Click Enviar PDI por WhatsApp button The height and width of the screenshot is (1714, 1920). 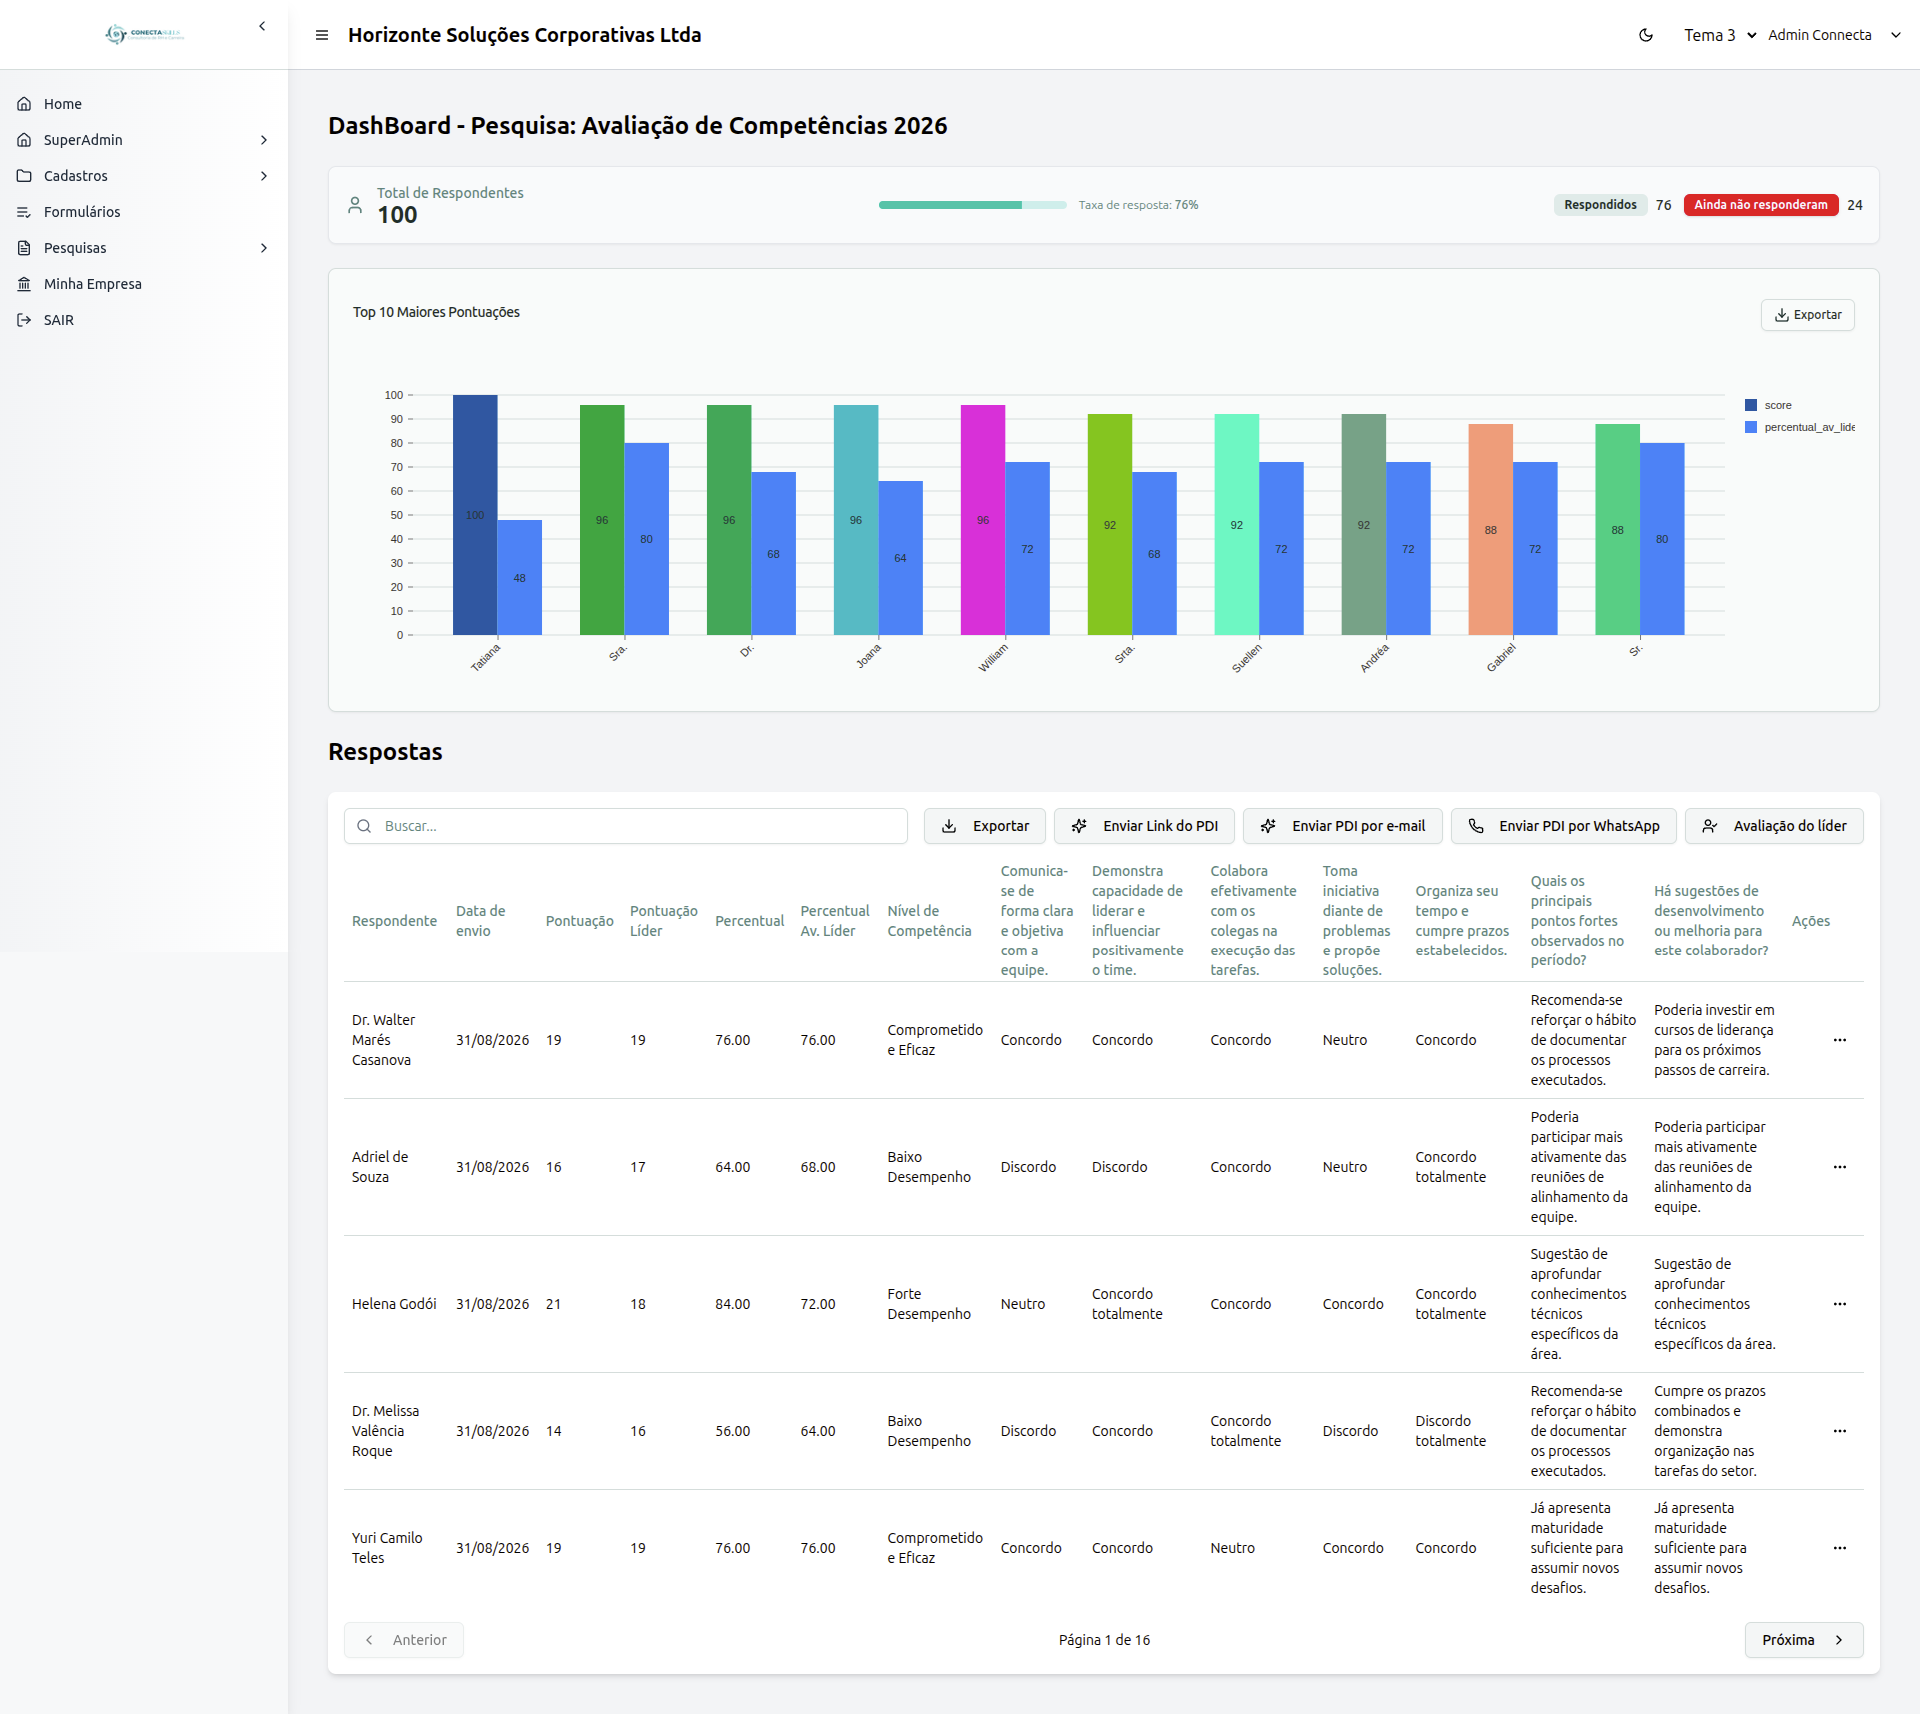click(1564, 826)
